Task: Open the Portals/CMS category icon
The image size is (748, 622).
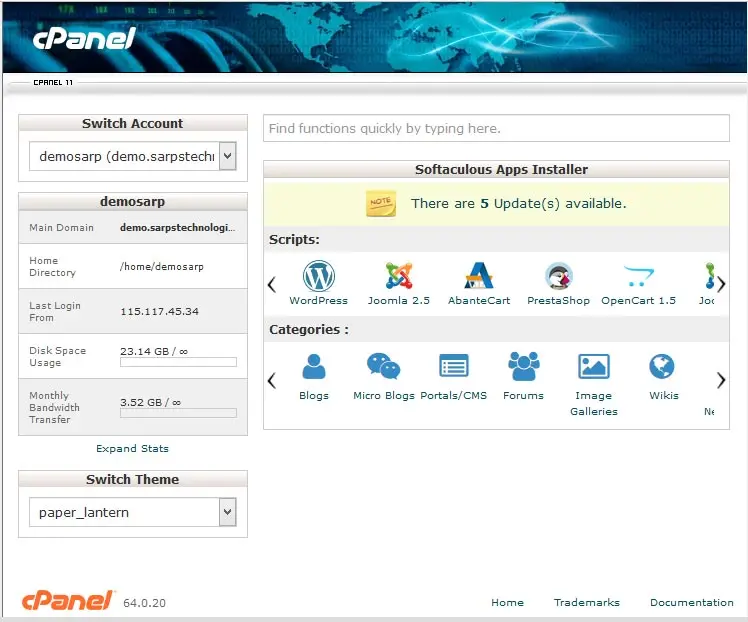Action: (x=453, y=368)
